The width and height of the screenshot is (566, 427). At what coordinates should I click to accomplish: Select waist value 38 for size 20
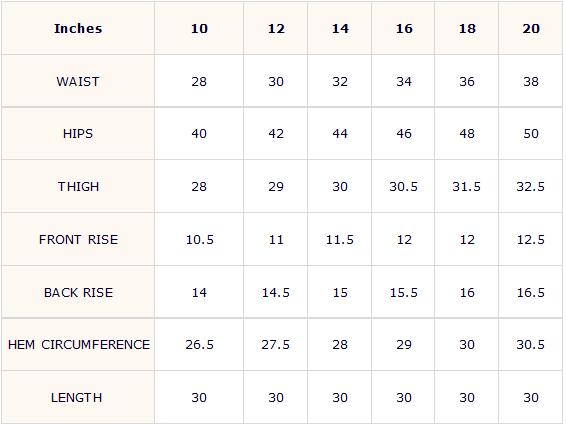click(x=531, y=81)
